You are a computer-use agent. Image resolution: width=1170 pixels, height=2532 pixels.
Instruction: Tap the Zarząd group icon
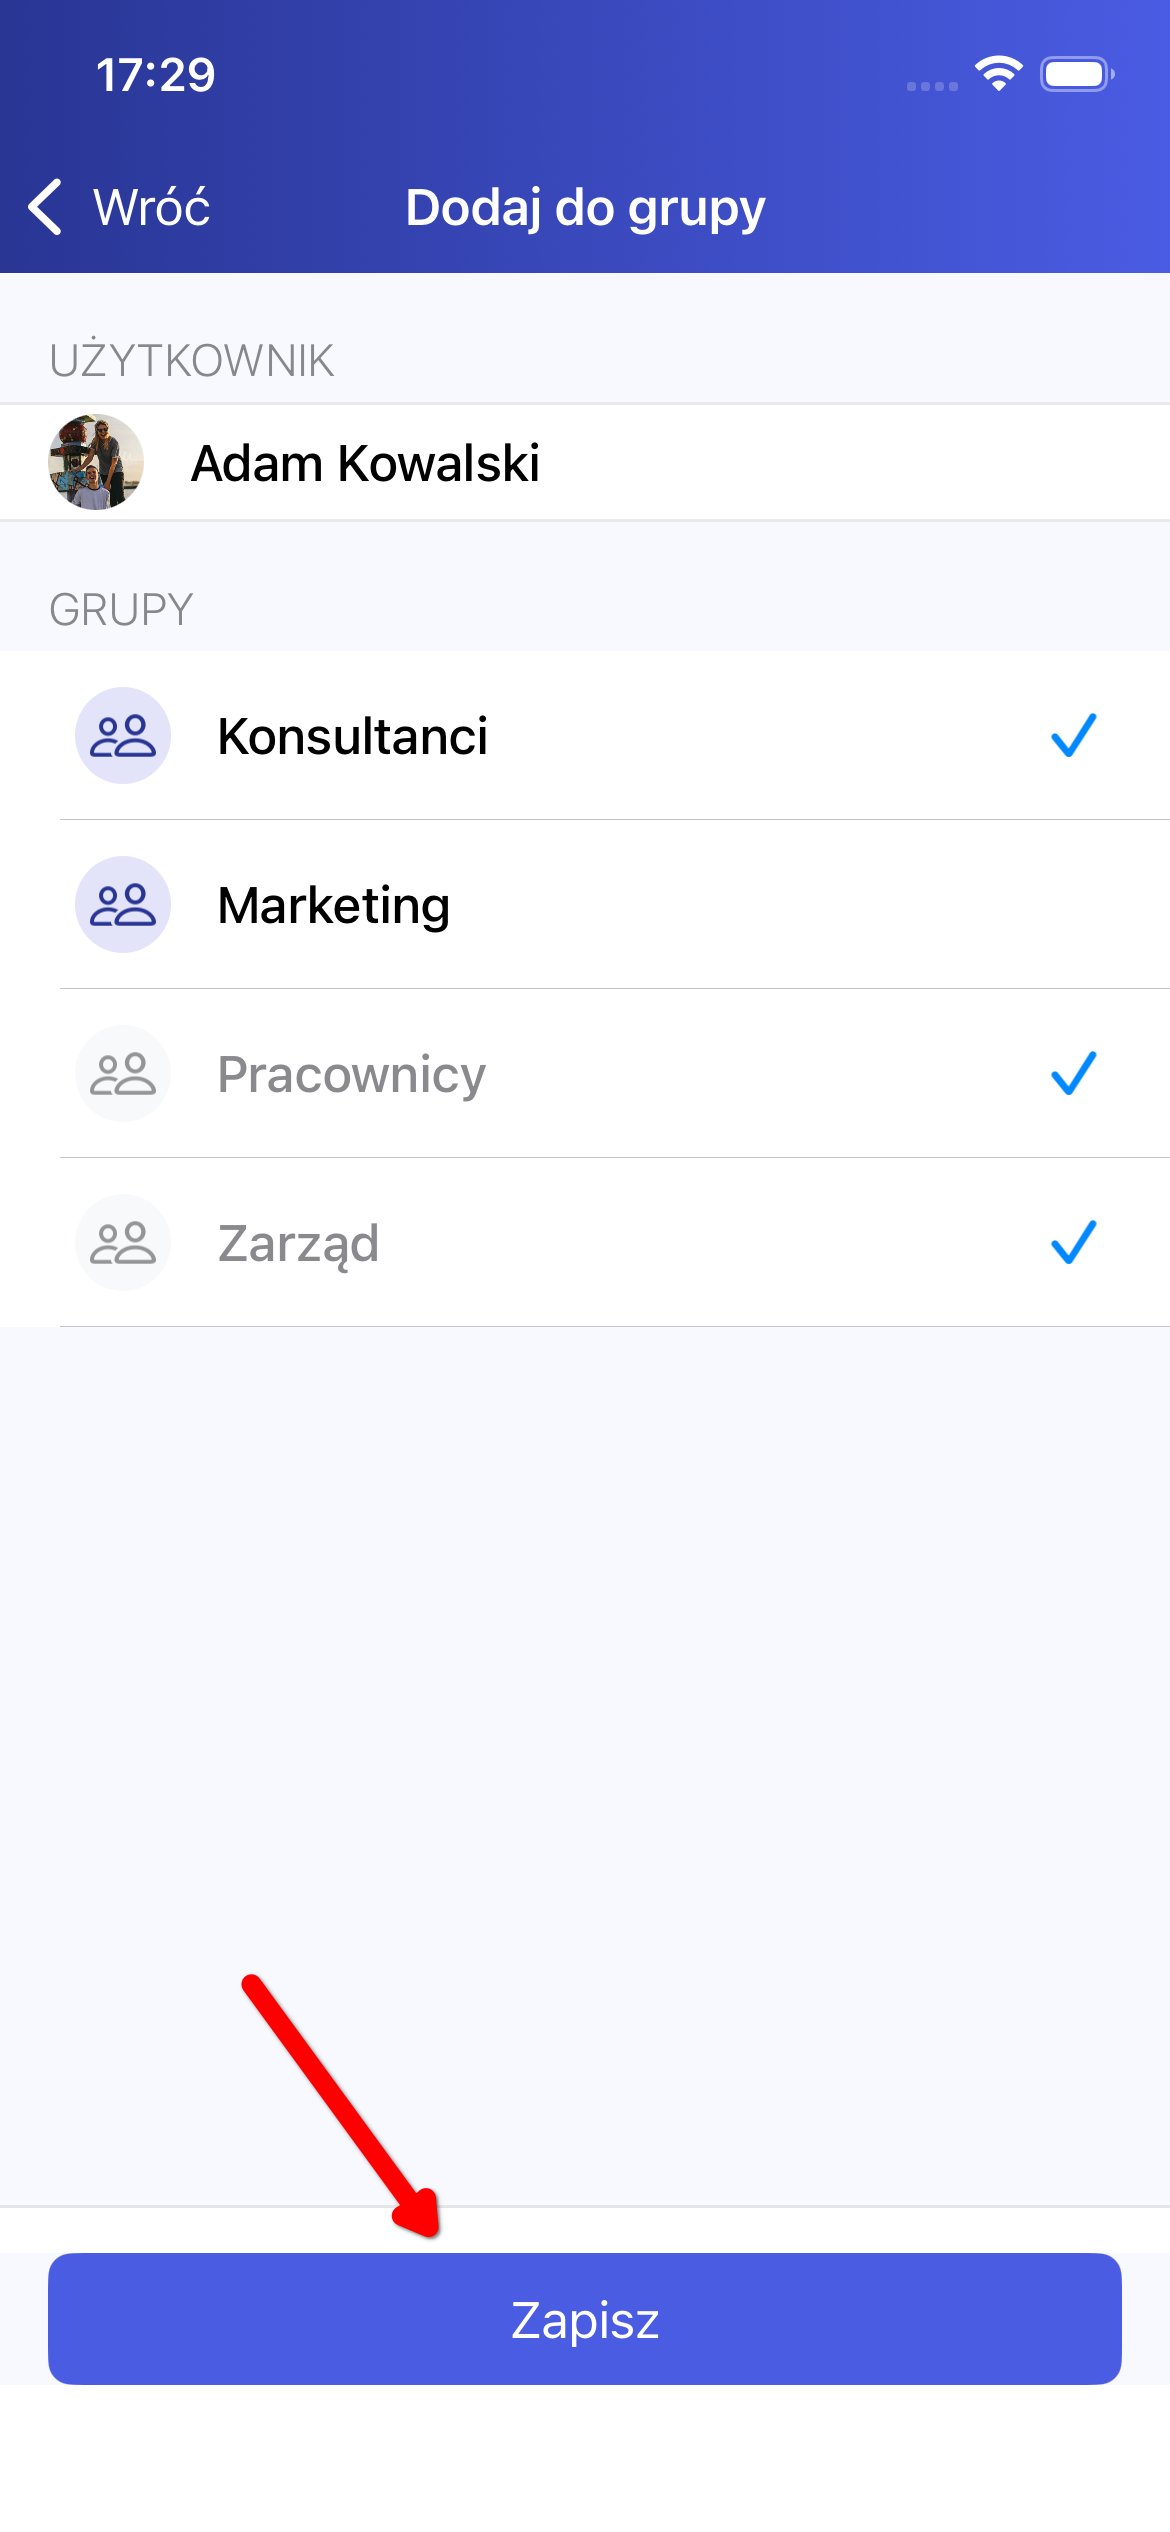(x=123, y=1243)
